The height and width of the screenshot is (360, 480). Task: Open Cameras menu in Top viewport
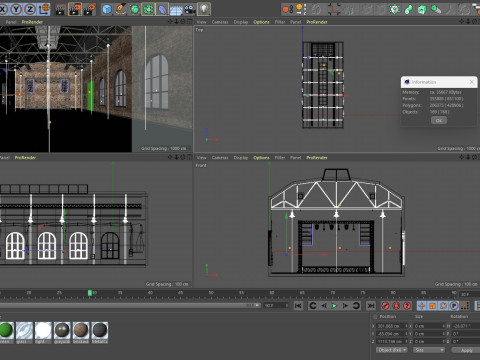click(x=220, y=22)
